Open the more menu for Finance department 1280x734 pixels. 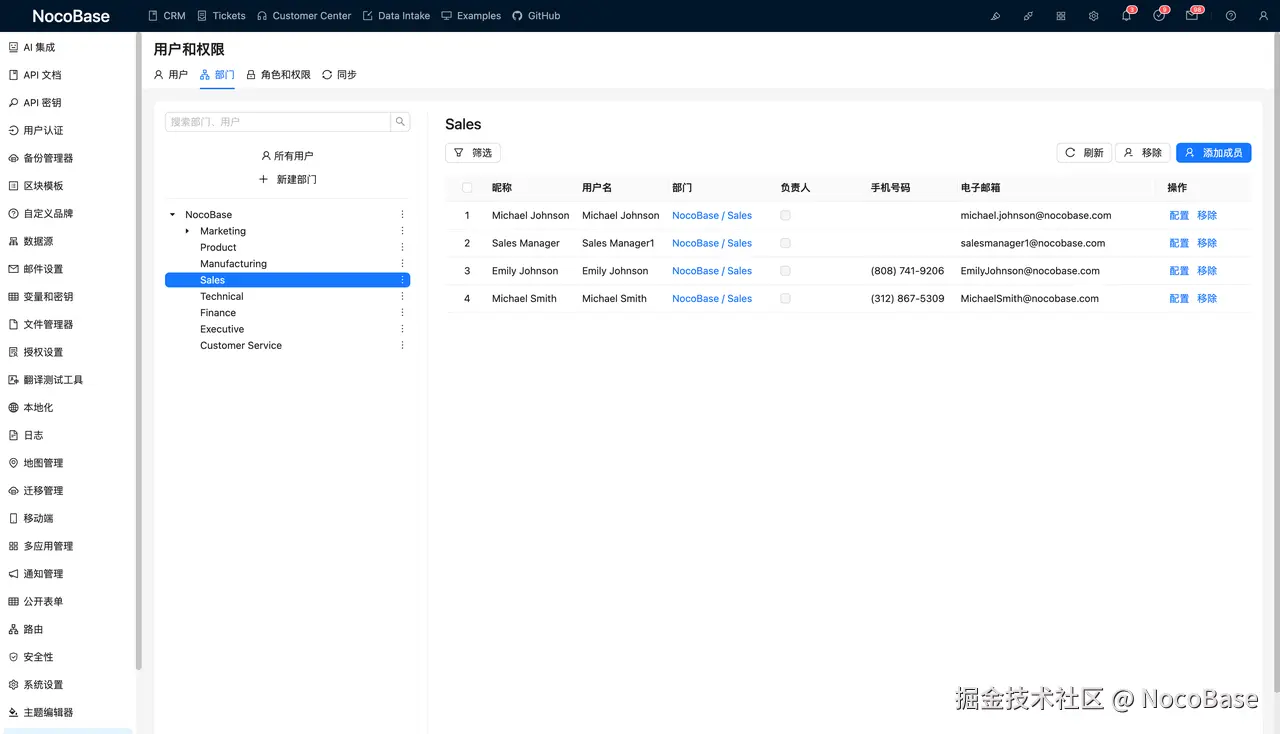403,313
